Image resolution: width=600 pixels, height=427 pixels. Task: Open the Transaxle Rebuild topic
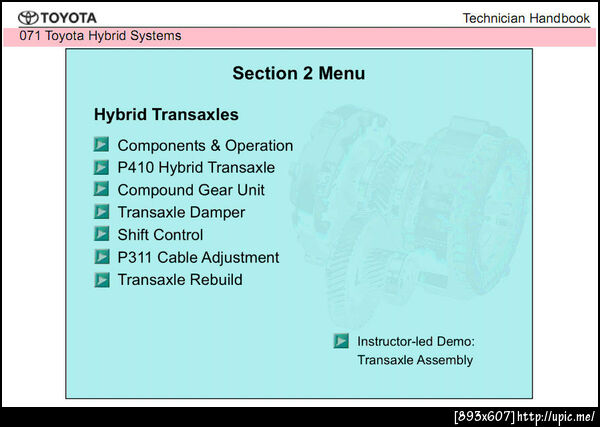tap(180, 280)
